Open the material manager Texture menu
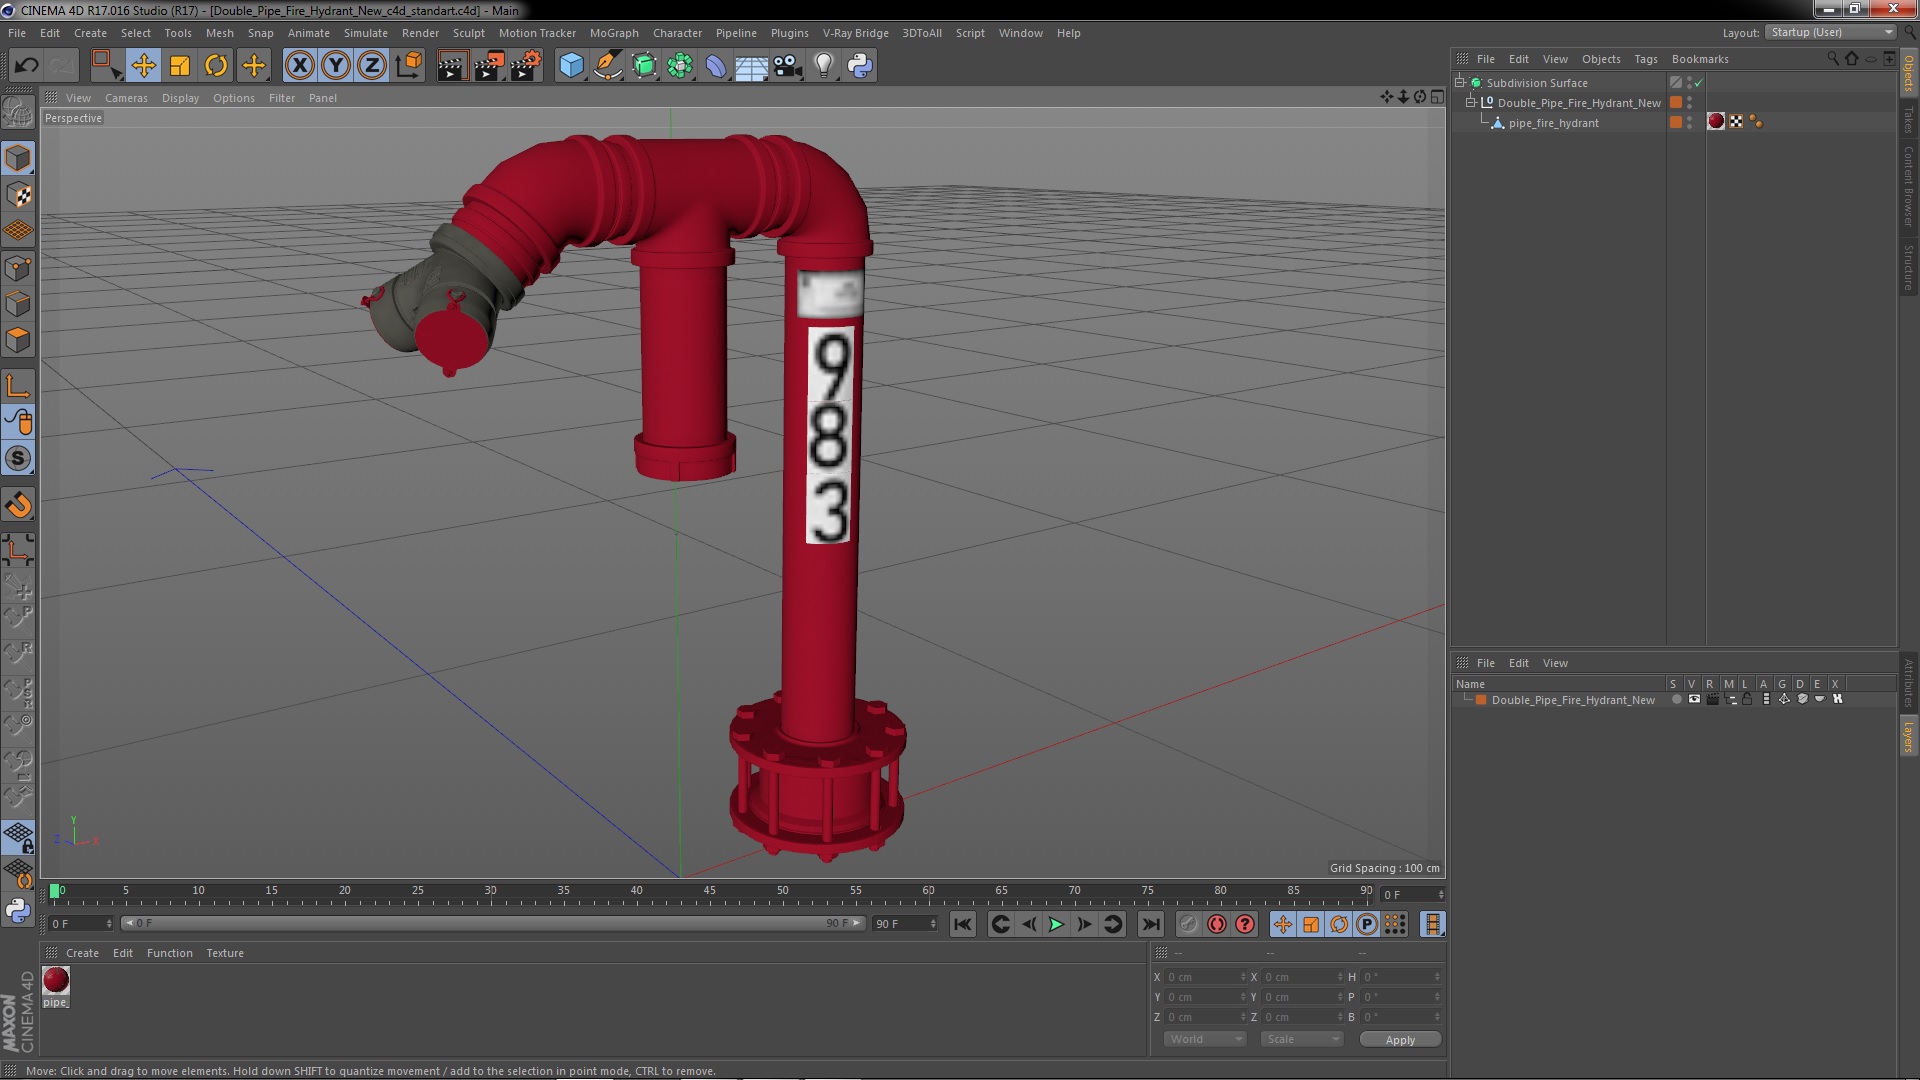1920x1080 pixels. (x=225, y=954)
